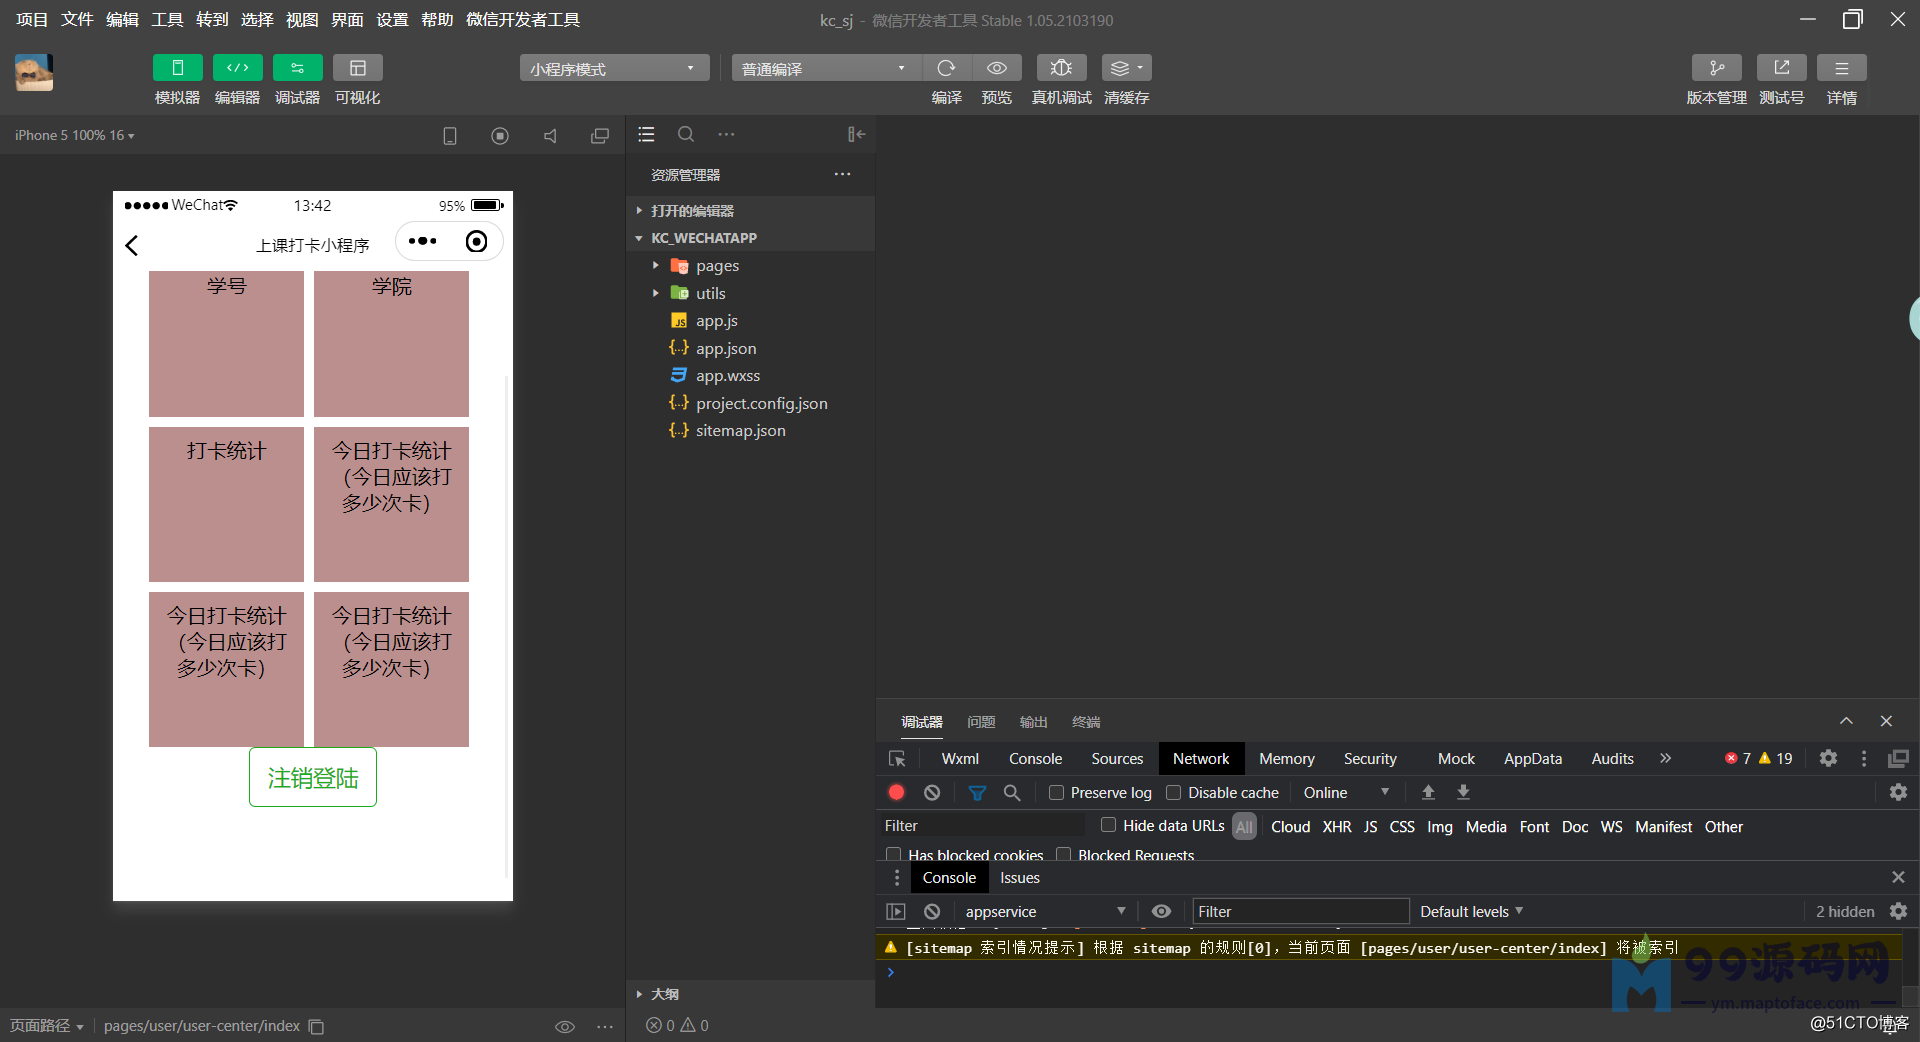Click the console Filter input field
Screen dimensions: 1920x1042
tap(1300, 911)
